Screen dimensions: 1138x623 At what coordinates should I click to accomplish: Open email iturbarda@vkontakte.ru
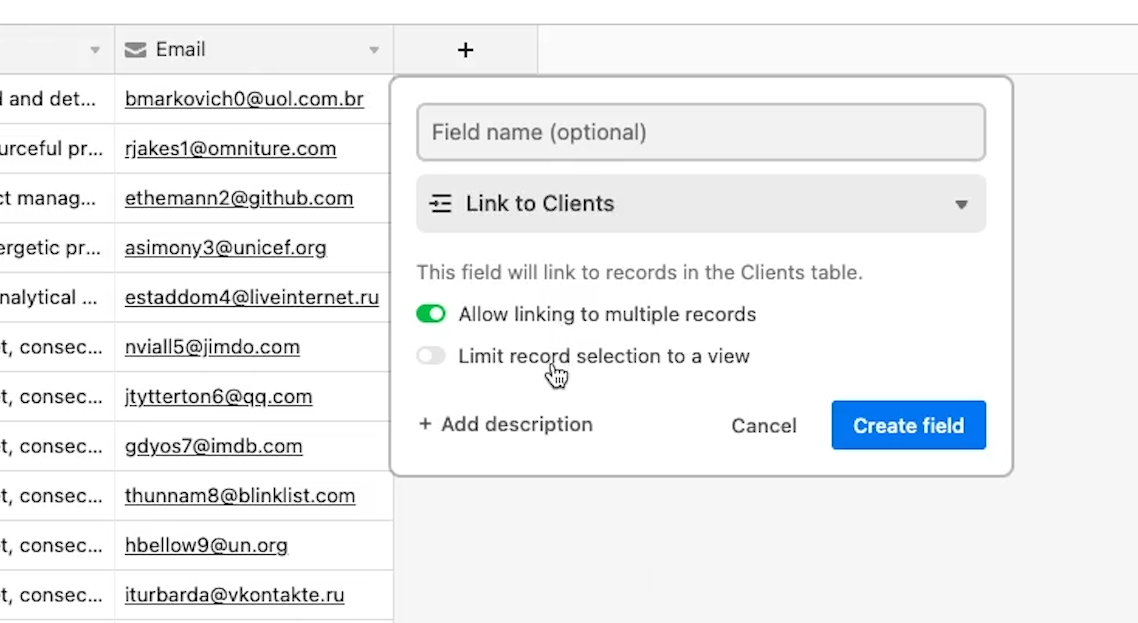234,595
